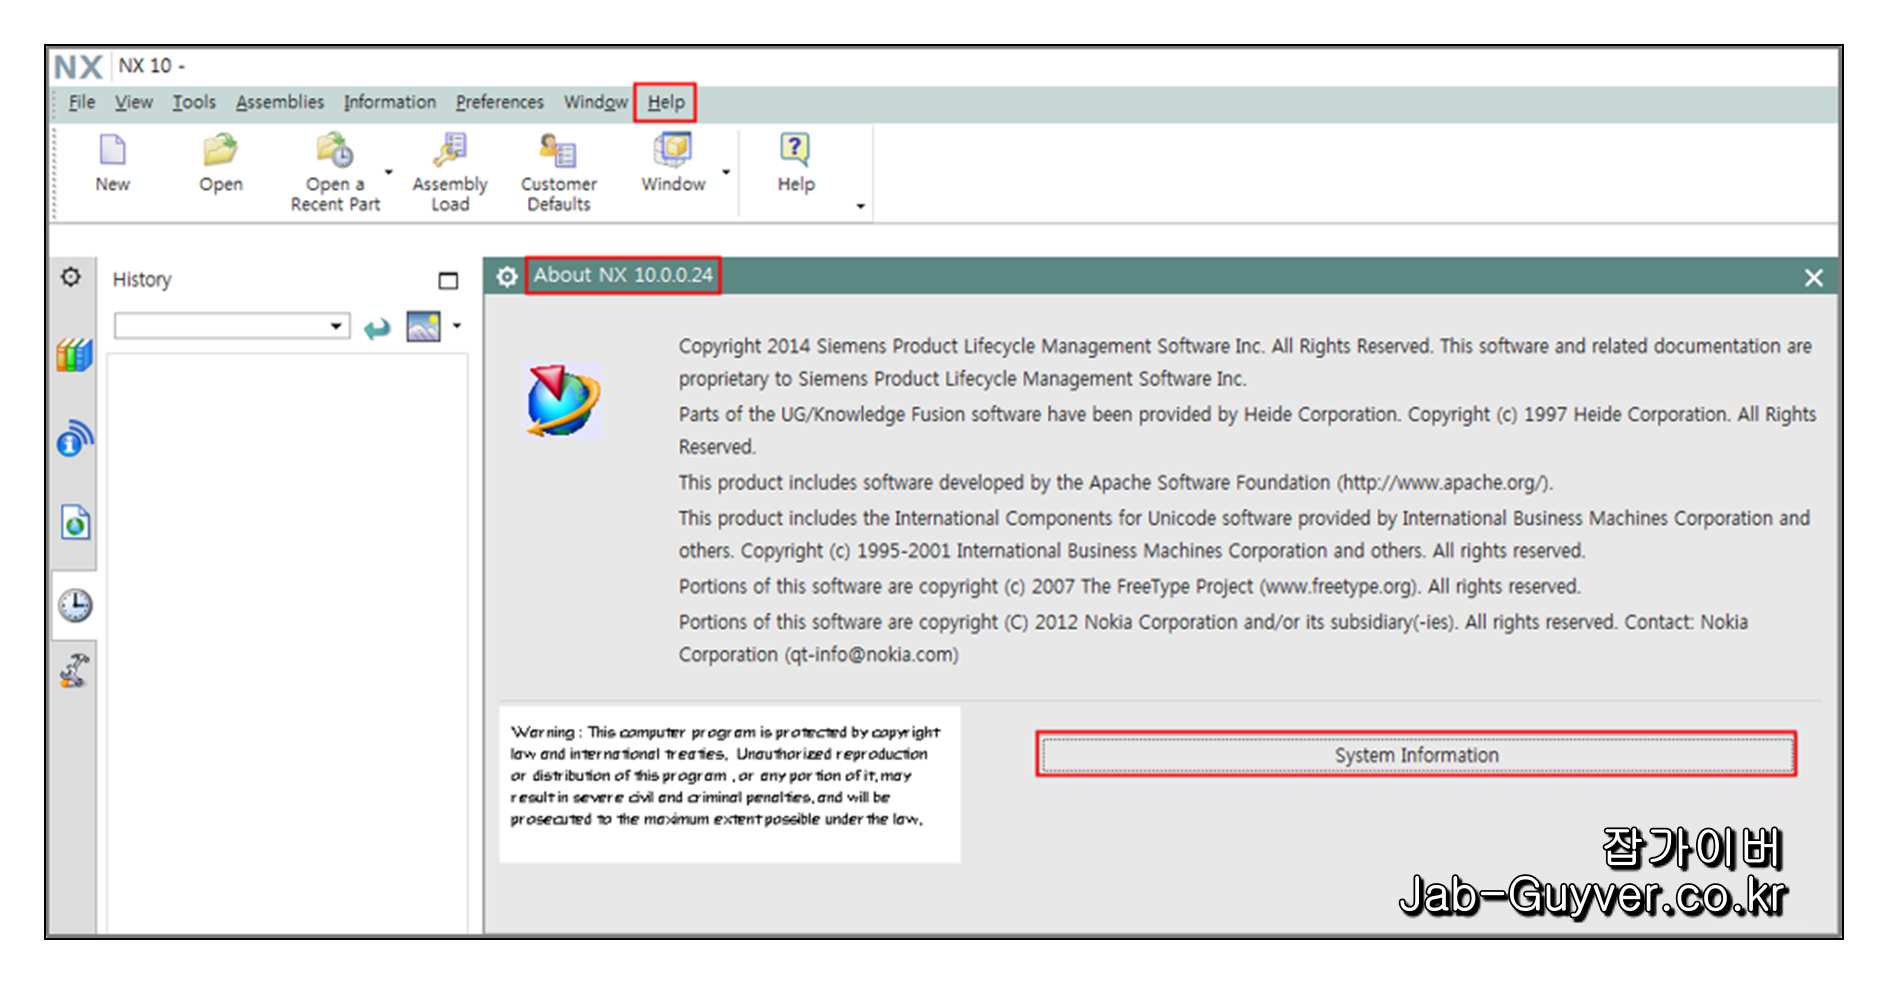Click the Open a Recent Part icon
Viewport: 1888px width, 984px height.
click(334, 151)
